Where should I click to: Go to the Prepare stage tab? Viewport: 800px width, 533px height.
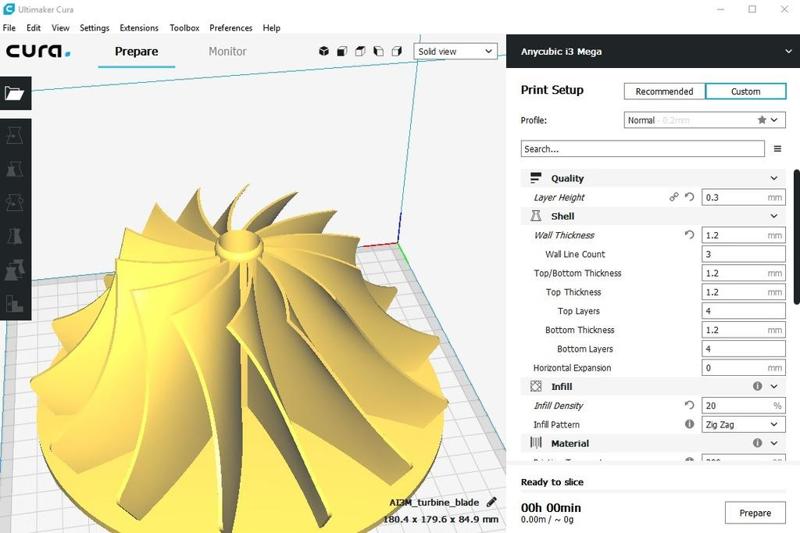pos(136,51)
